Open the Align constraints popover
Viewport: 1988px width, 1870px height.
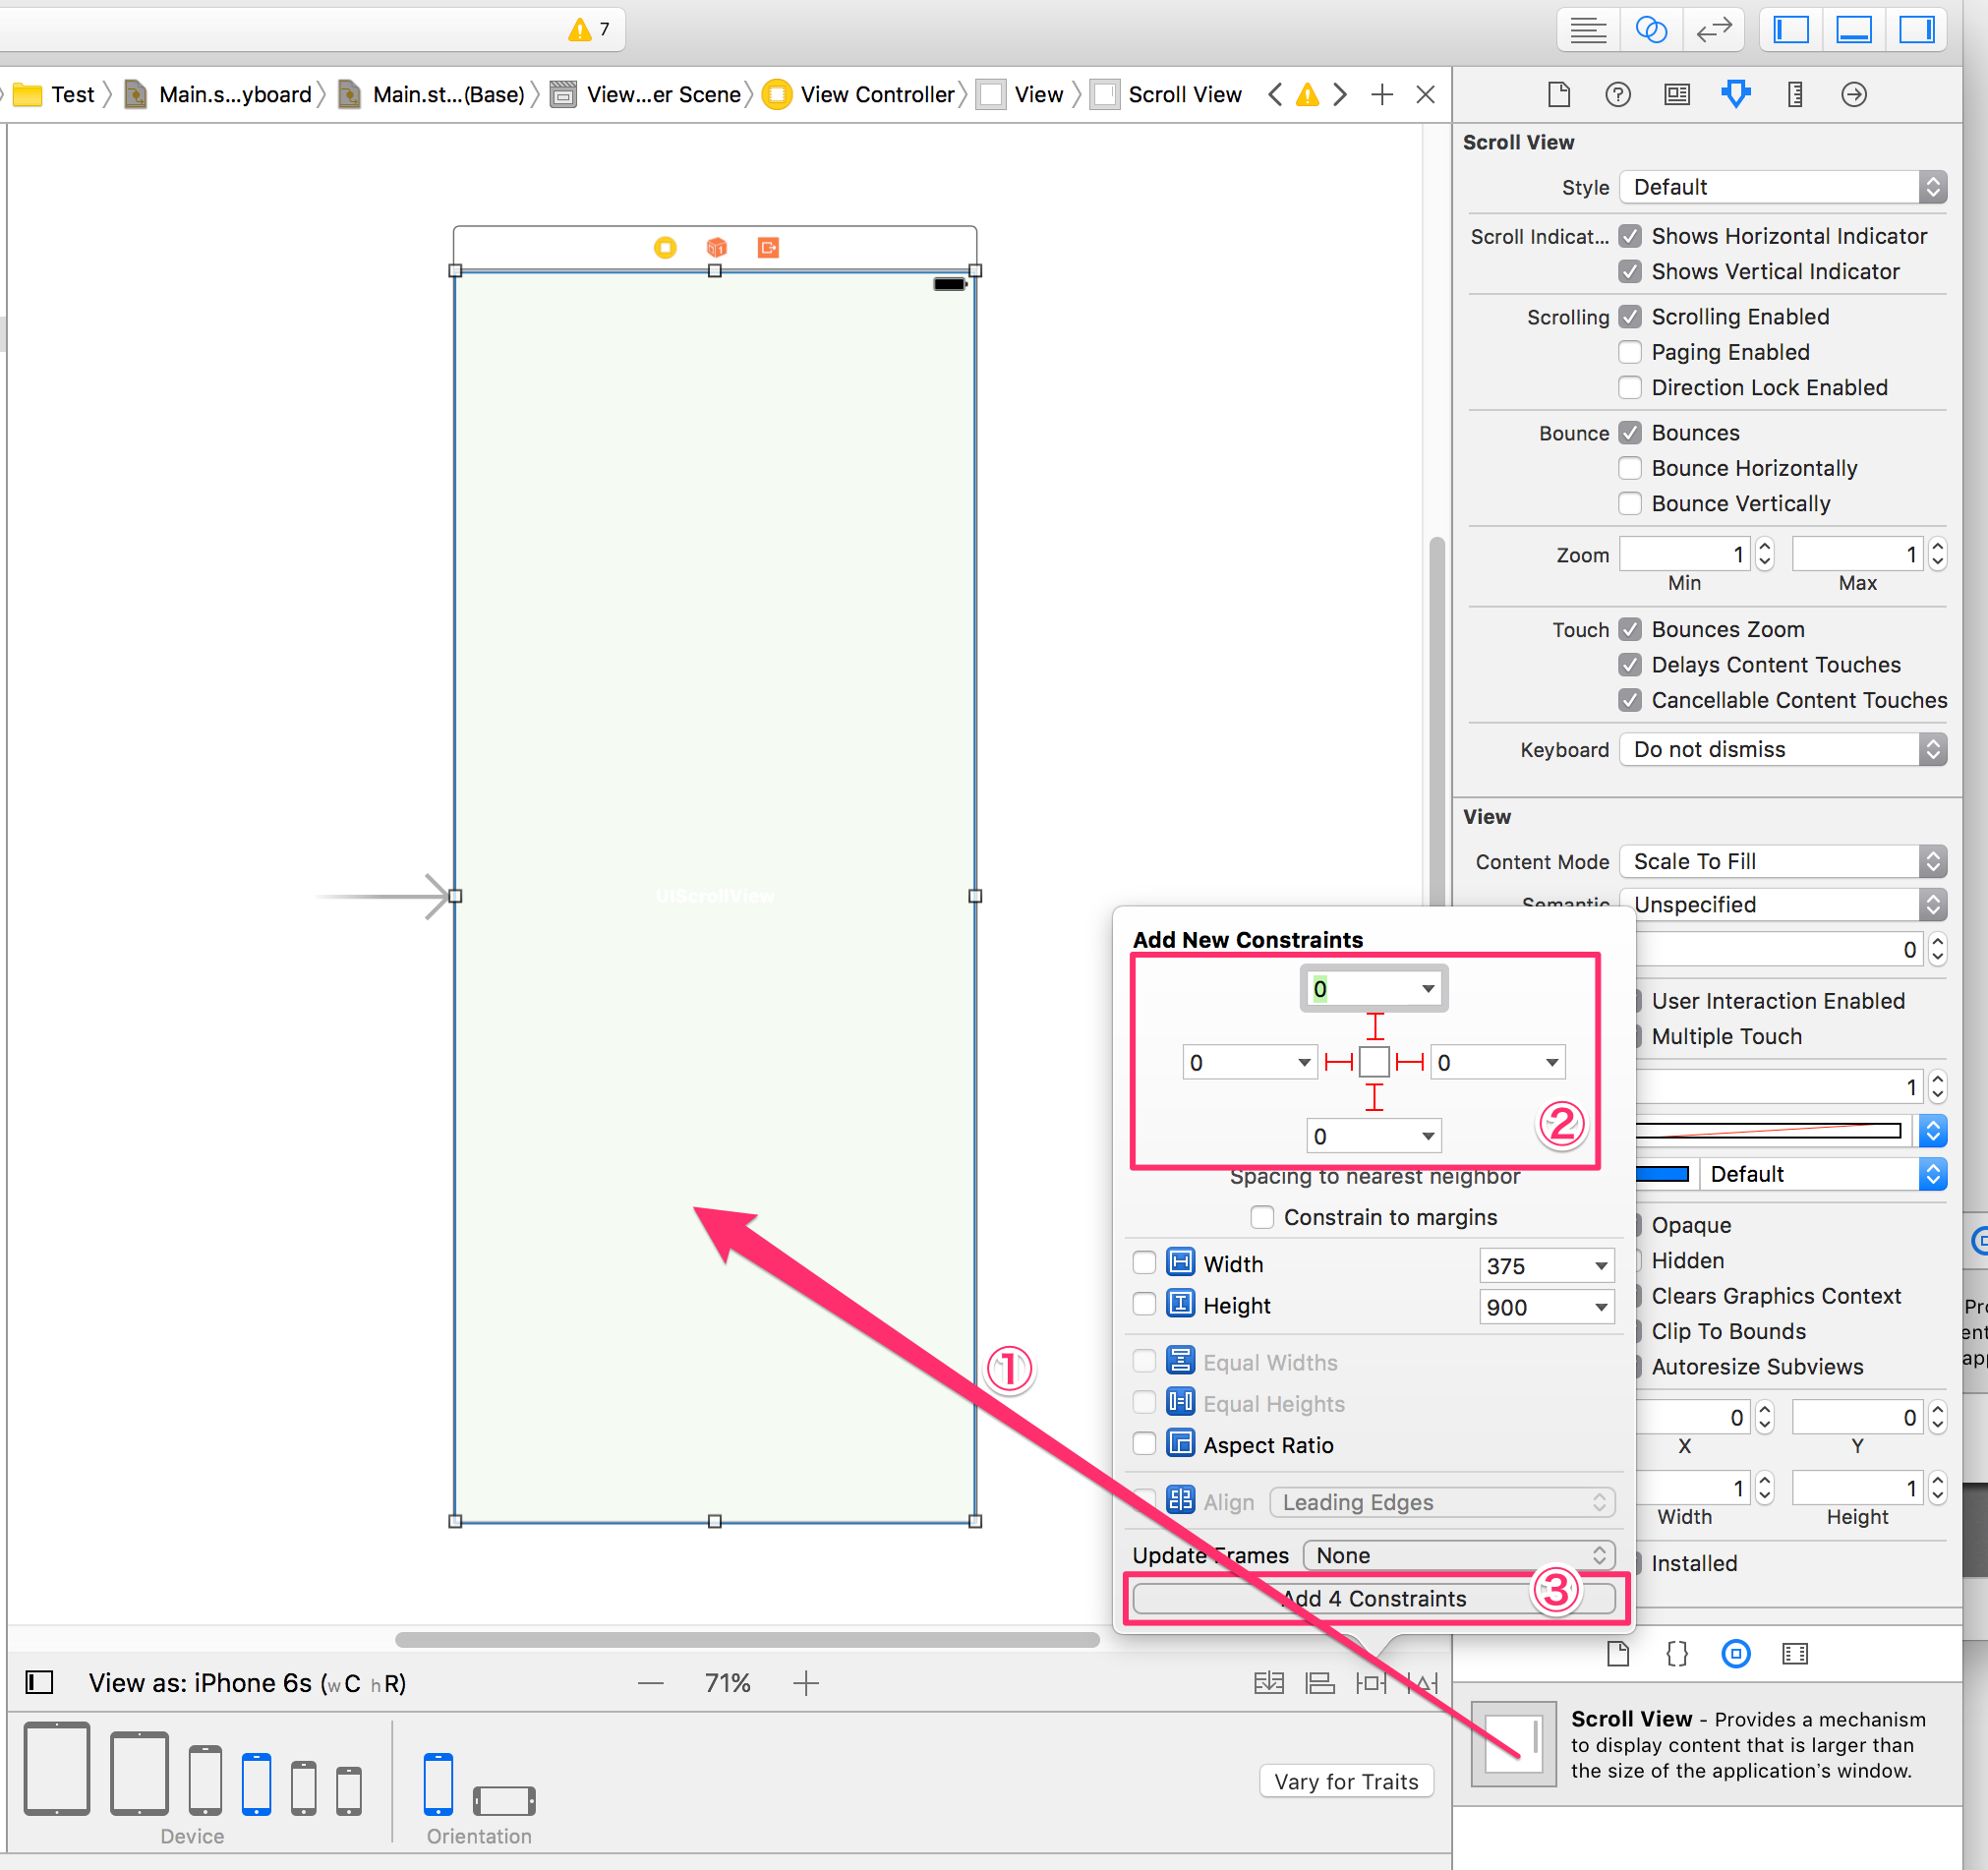[1320, 1682]
